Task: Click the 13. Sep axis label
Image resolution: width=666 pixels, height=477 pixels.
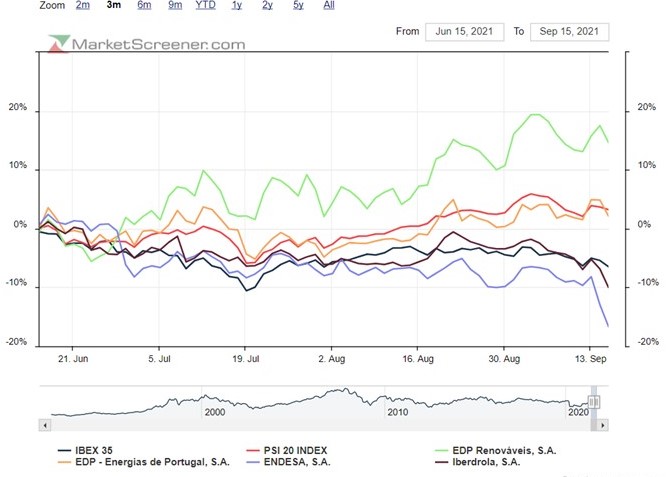Action: coord(591,359)
